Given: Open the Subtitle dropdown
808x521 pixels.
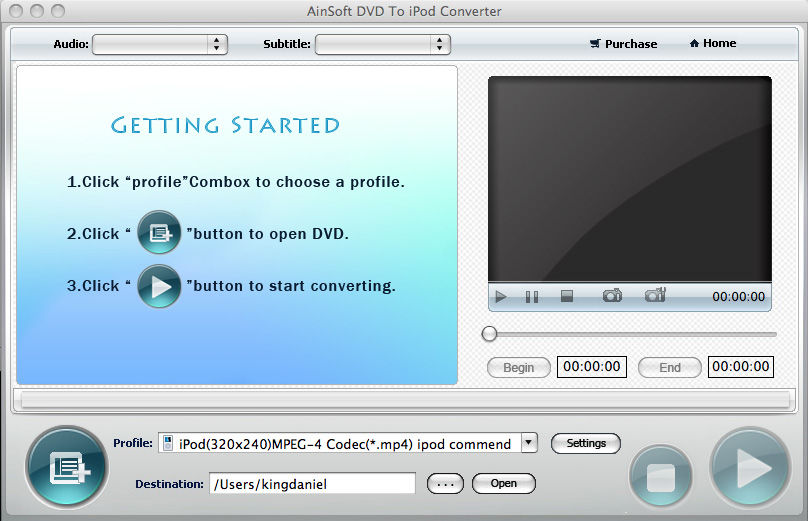Looking at the screenshot, I should click(x=382, y=44).
